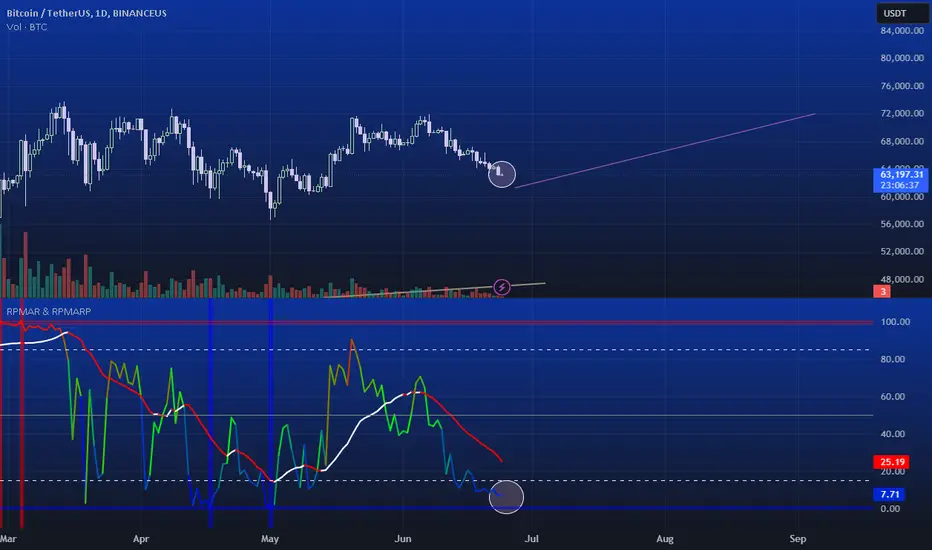This screenshot has height=550, width=932.
Task: Select the purple projected trend line
Action: [x=665, y=150]
